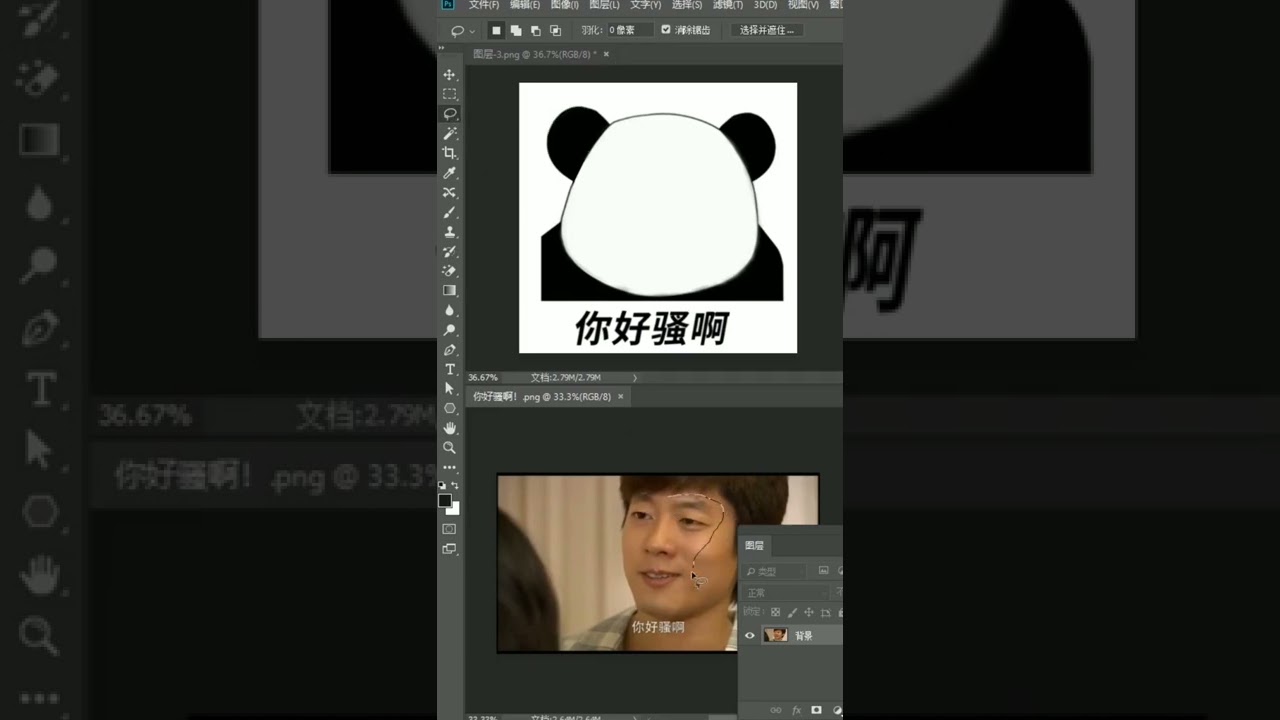Toggle lock position icon
This screenshot has width=1280, height=720.
[x=808, y=613]
